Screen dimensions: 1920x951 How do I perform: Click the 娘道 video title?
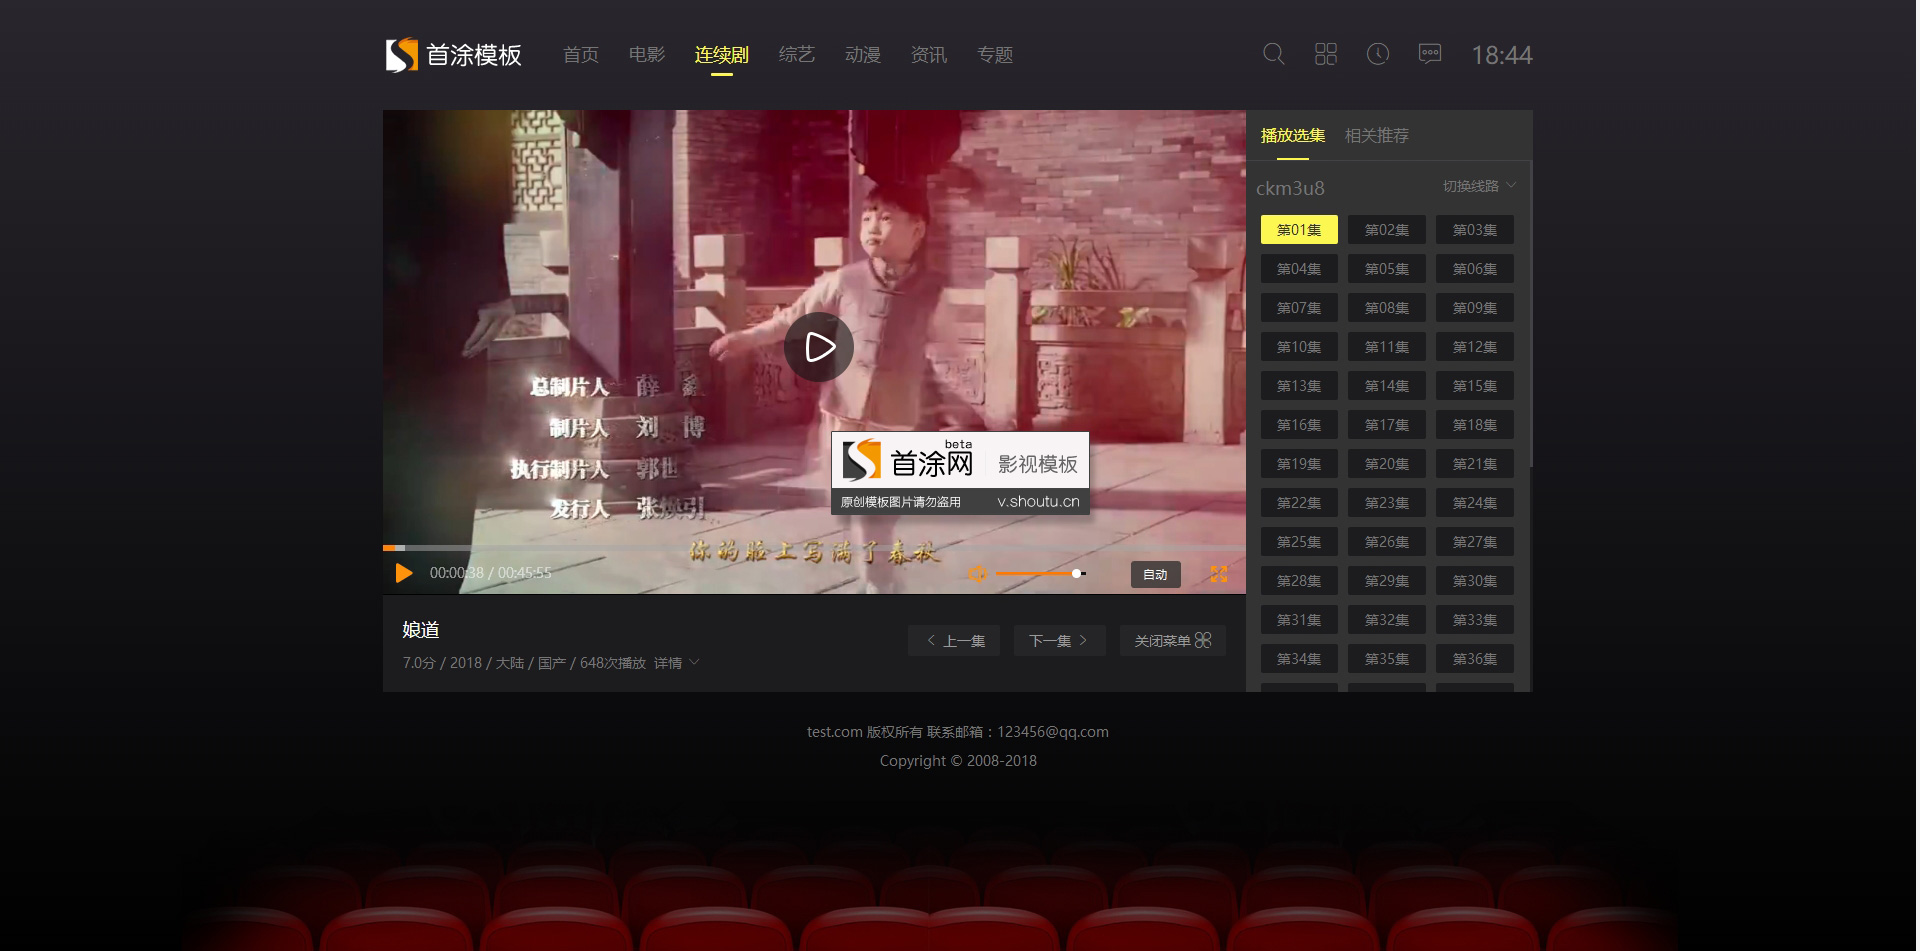tap(421, 630)
